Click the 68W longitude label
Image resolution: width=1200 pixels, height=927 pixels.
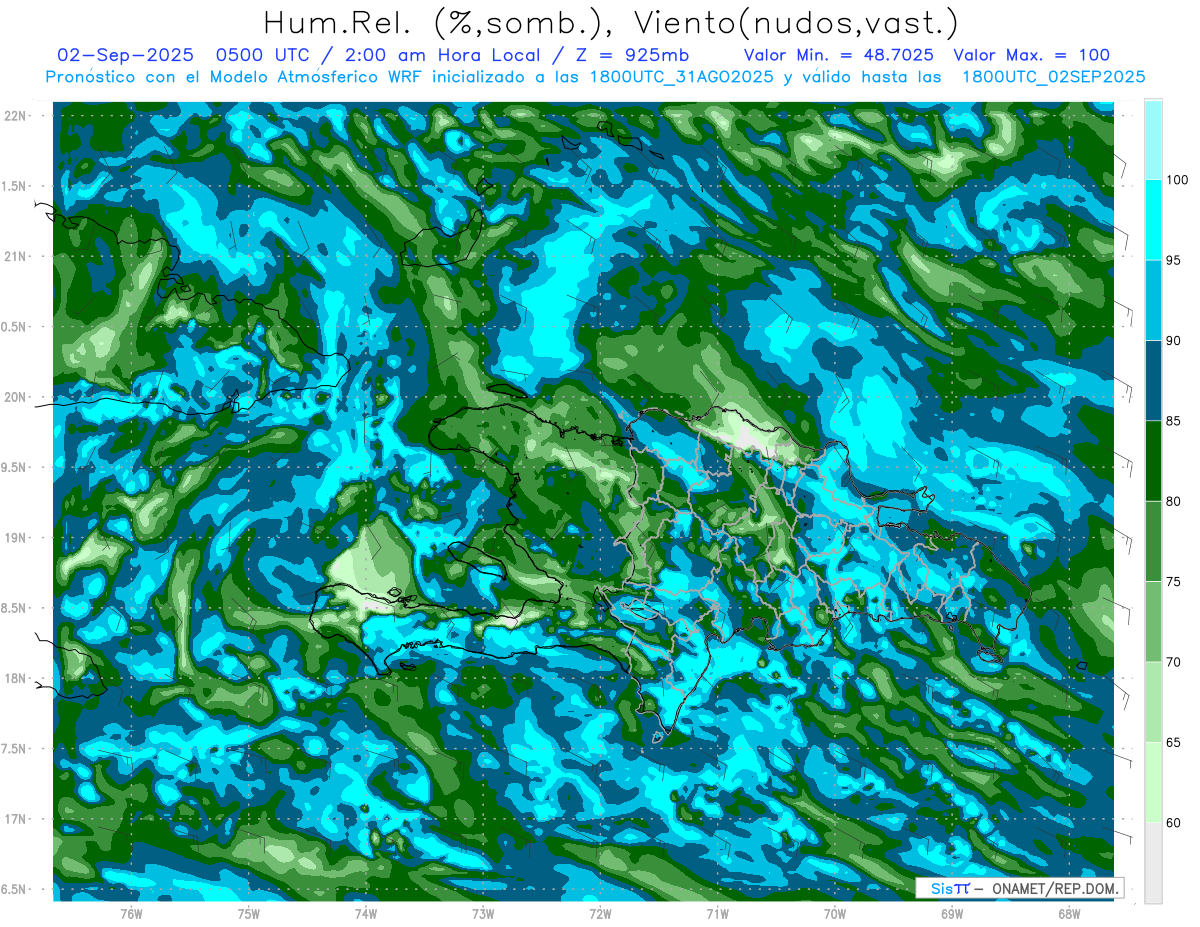[1068, 914]
